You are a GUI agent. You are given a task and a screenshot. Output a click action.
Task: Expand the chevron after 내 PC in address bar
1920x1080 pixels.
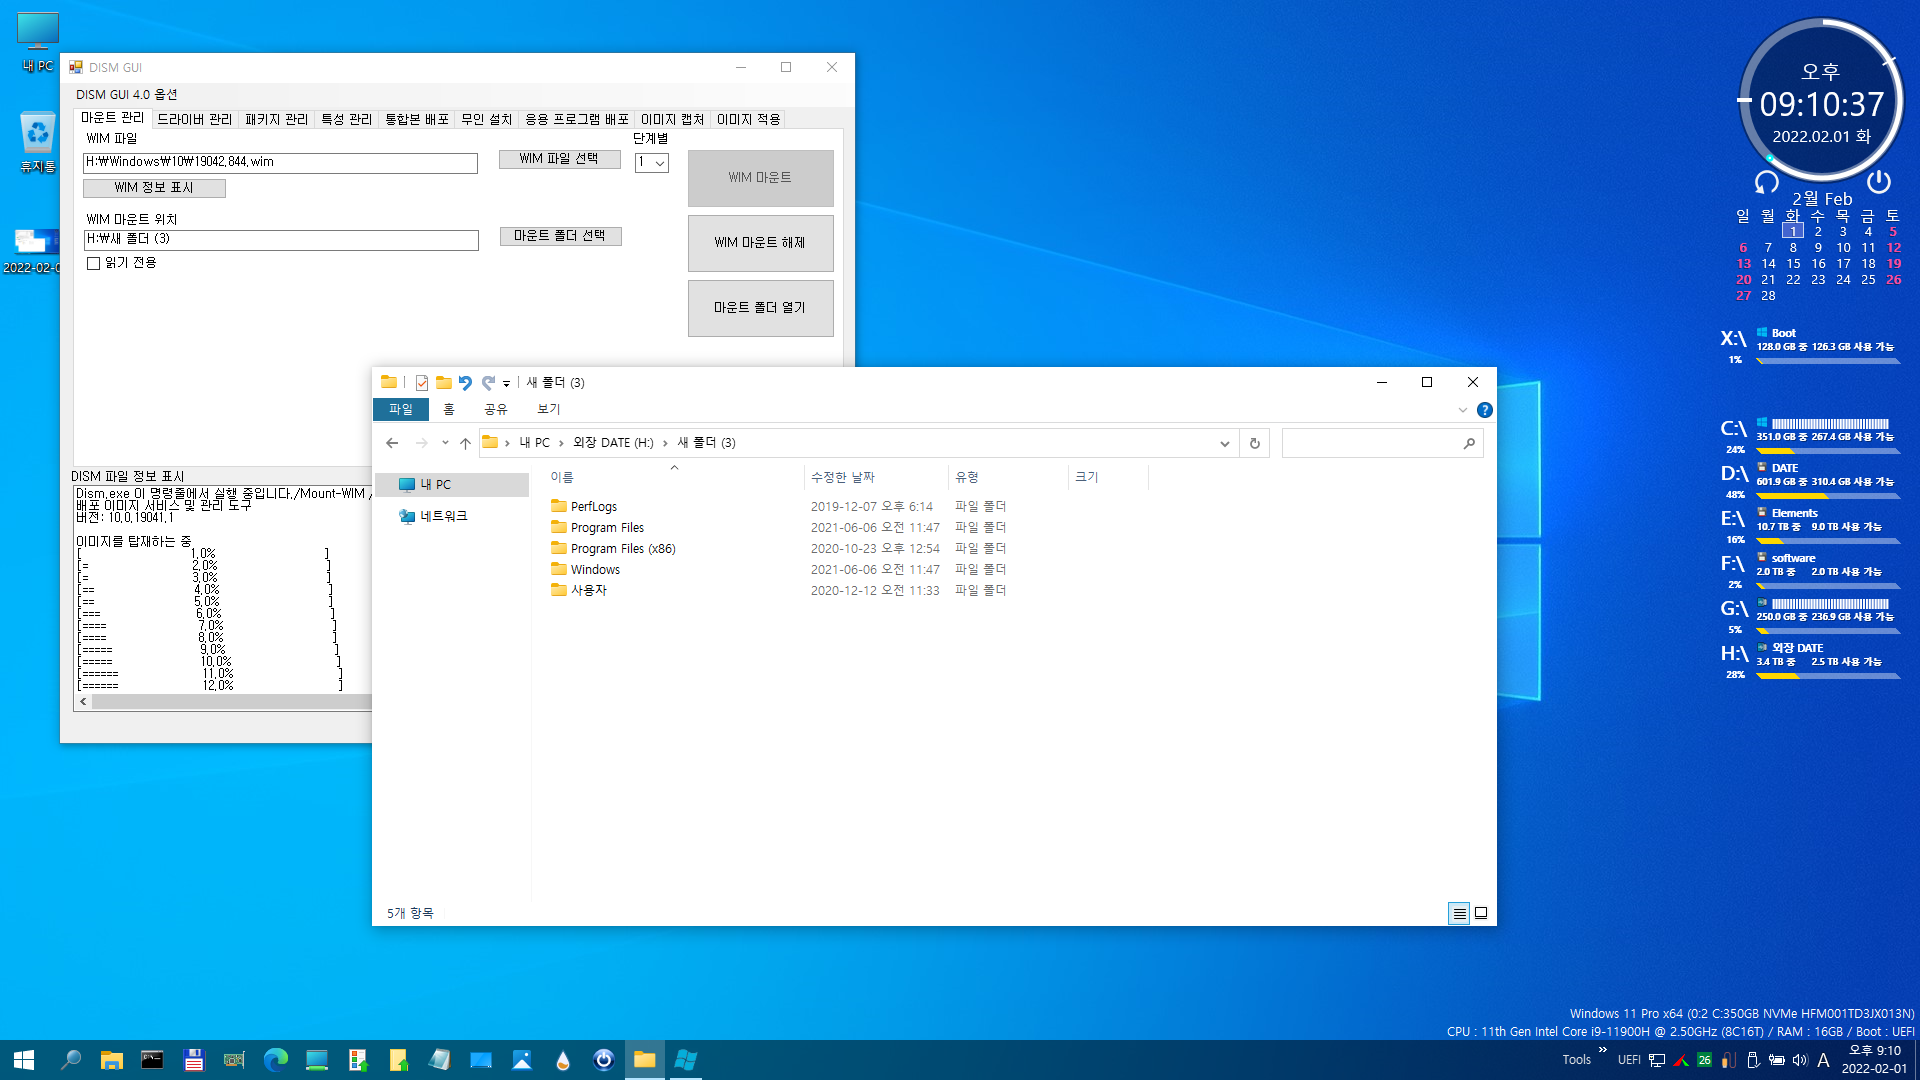pyautogui.click(x=561, y=443)
